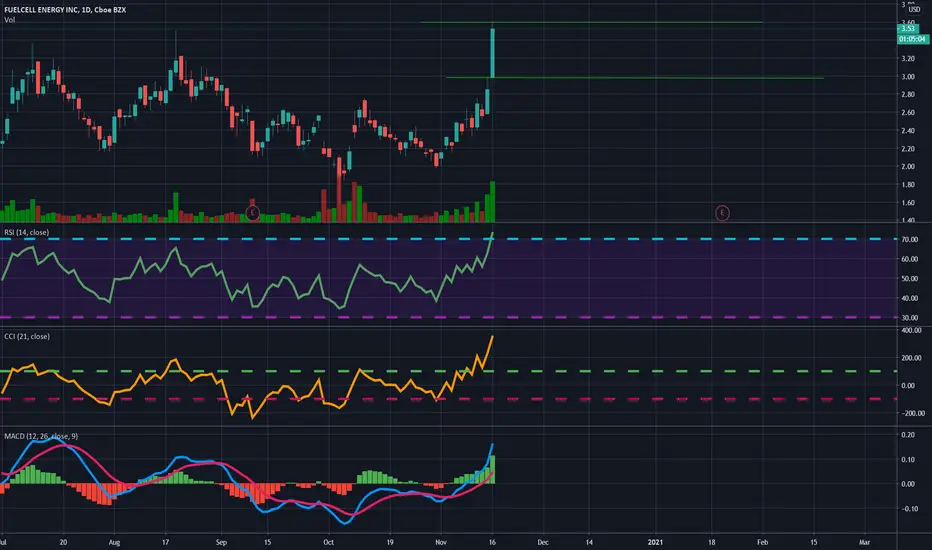The width and height of the screenshot is (932, 550).
Task: Click the 2.00 price axis label
Action: pos(908,166)
